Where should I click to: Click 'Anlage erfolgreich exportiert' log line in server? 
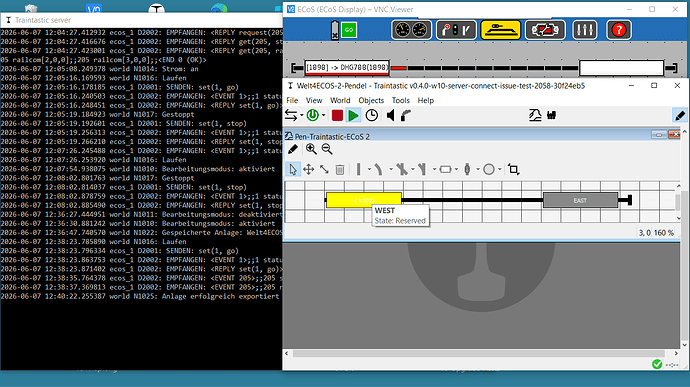point(220,296)
